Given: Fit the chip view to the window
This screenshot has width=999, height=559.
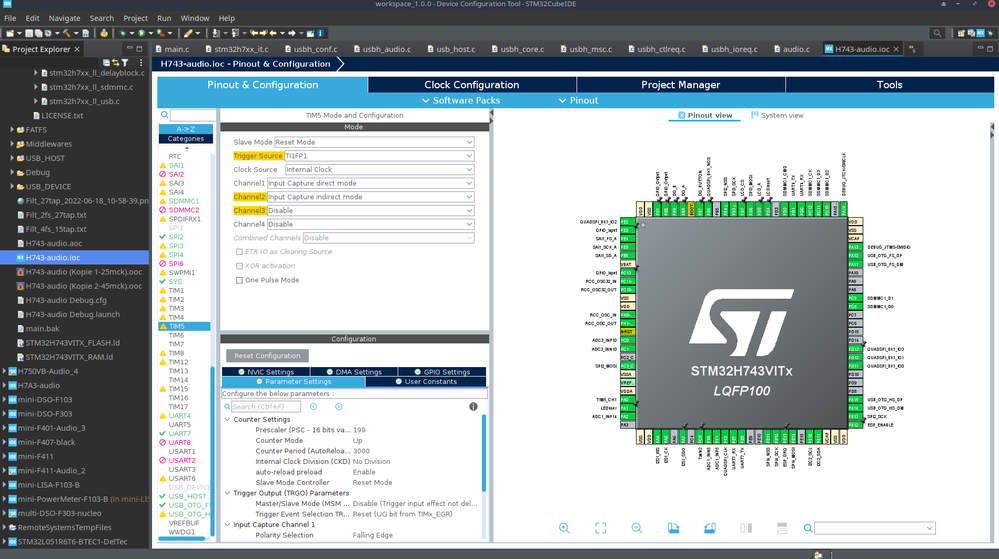Looking at the screenshot, I should [x=600, y=528].
